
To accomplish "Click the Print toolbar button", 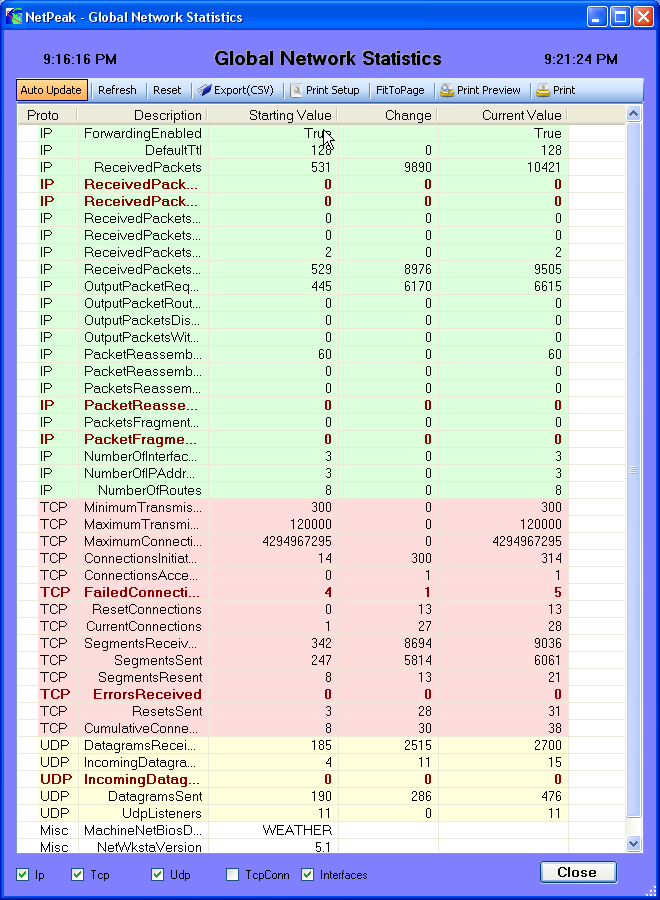I will tap(556, 90).
